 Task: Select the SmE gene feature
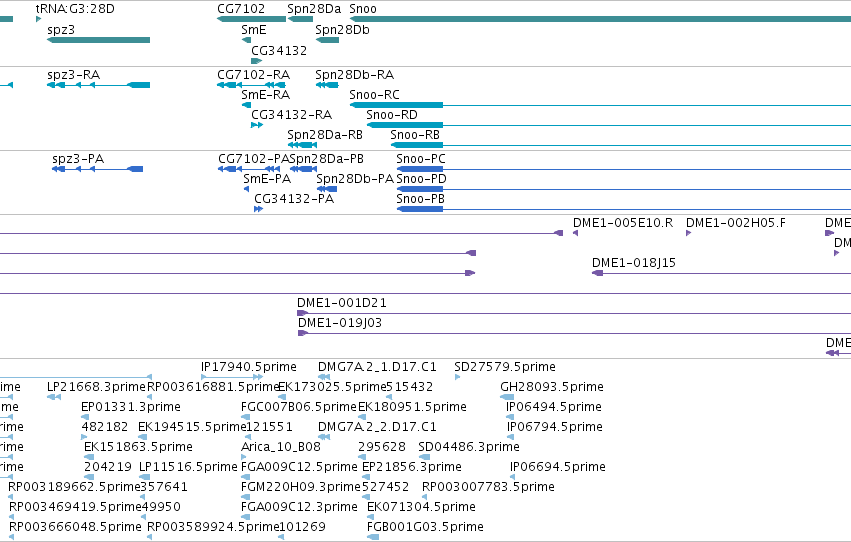point(246,40)
